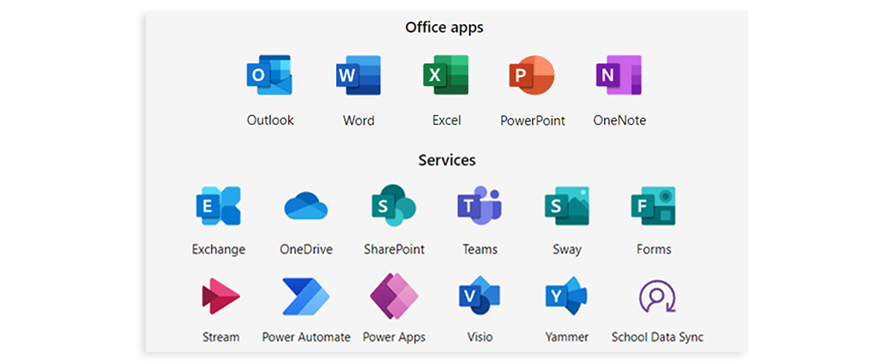Open the Power Apps icon
This screenshot has height=362, width=892.
pyautogui.click(x=394, y=297)
